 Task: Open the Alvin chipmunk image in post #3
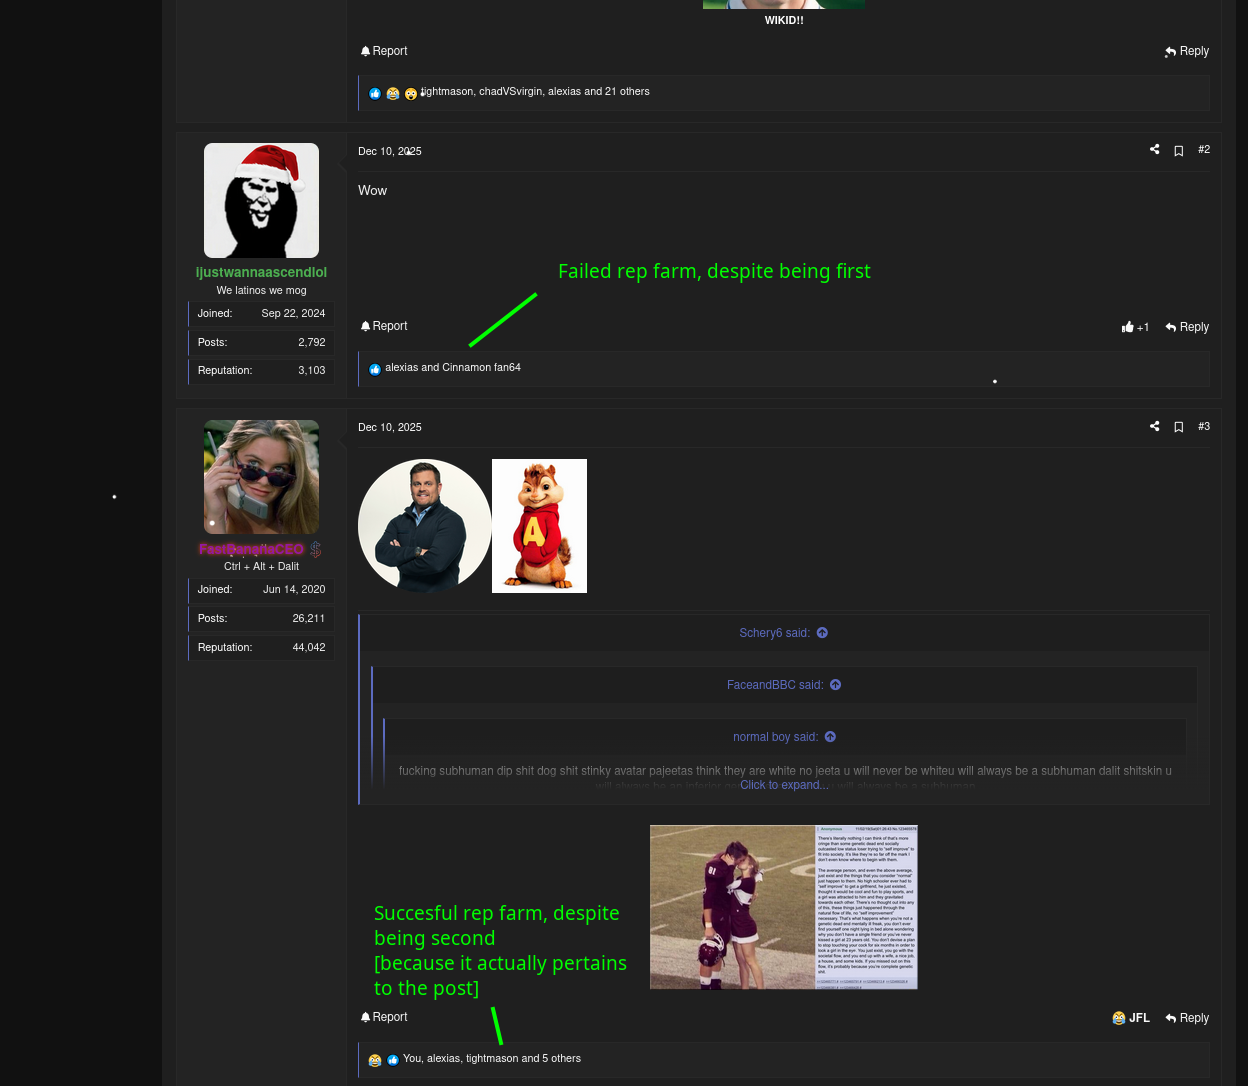coord(539,526)
